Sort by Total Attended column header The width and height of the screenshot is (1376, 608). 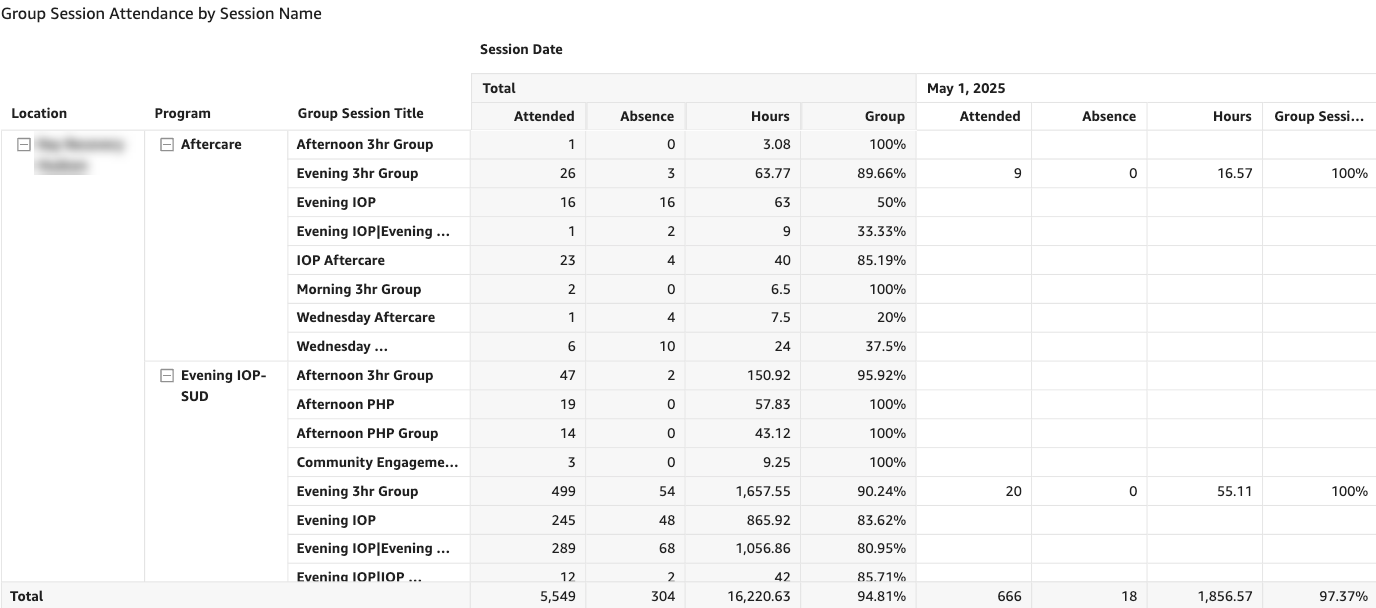[544, 116]
